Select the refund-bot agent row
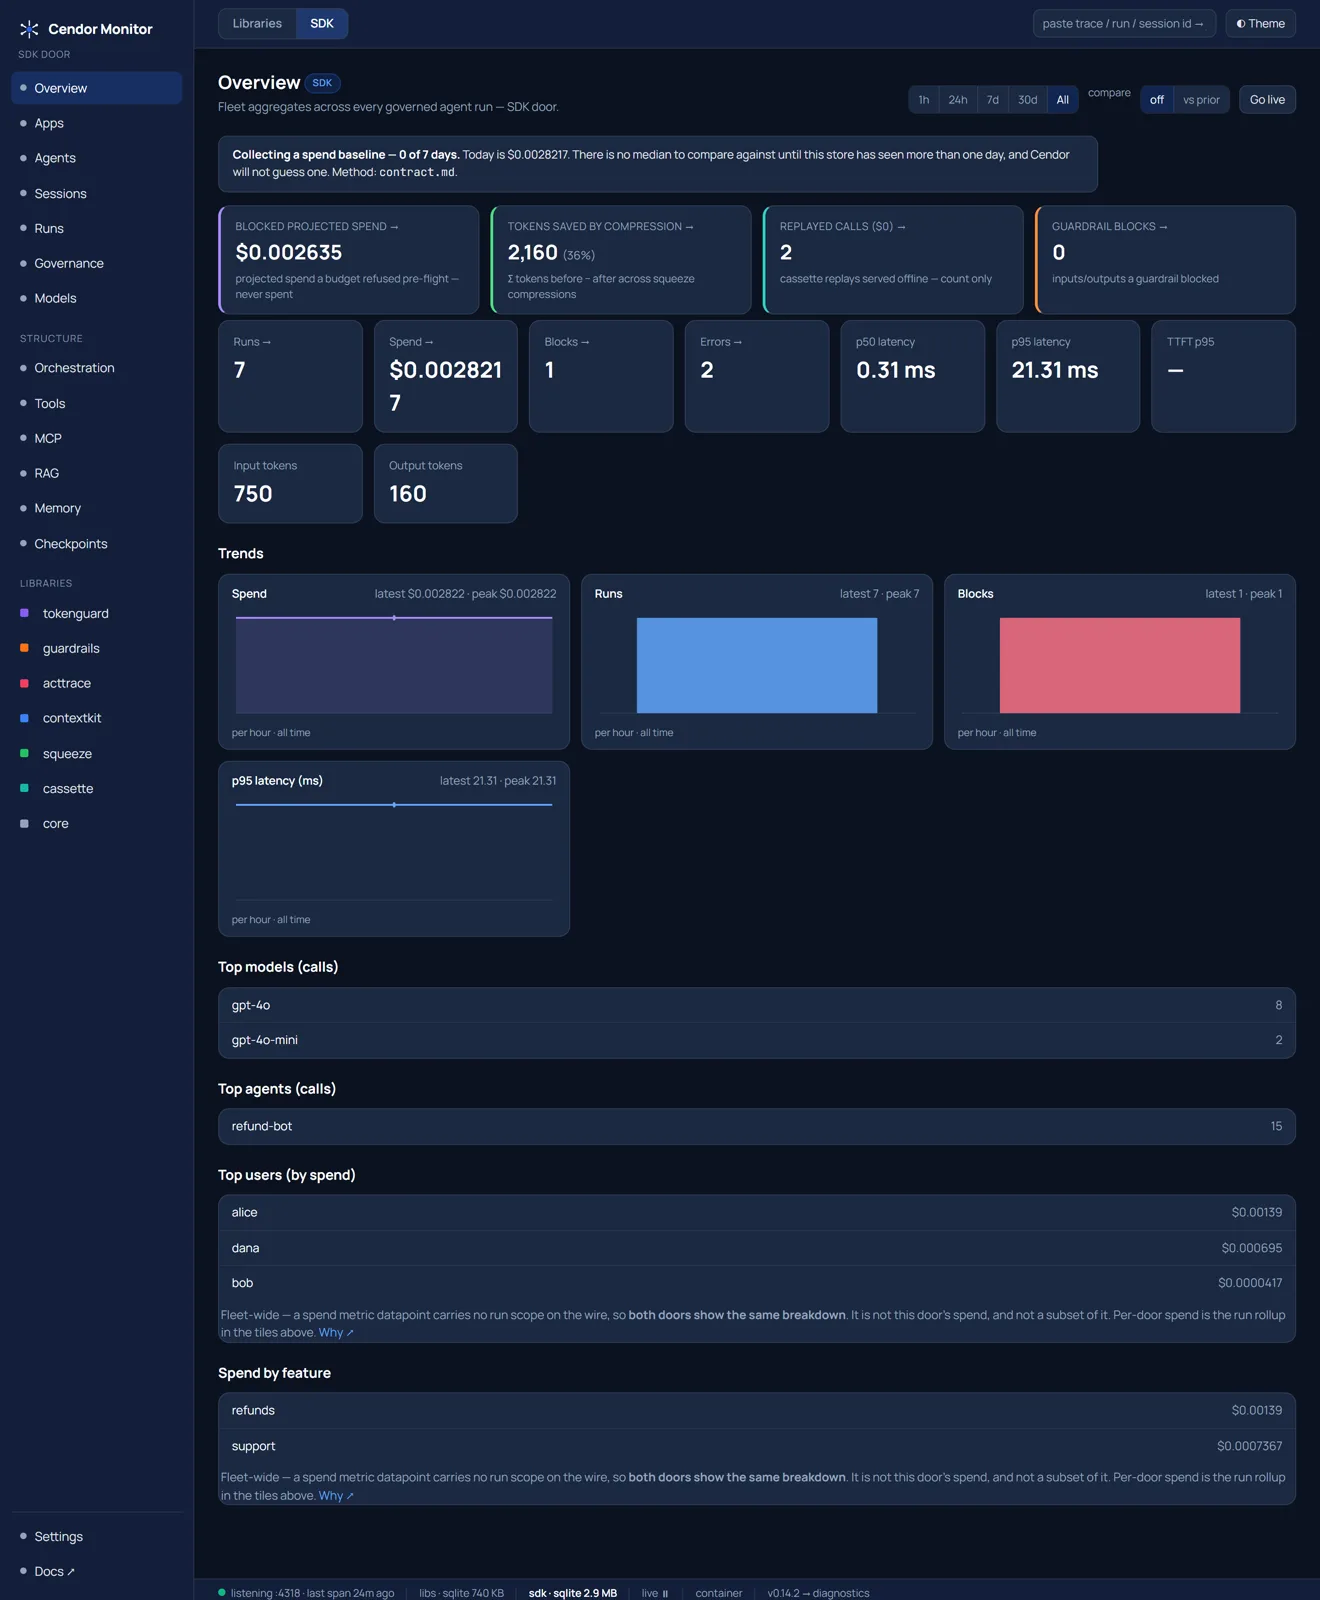This screenshot has height=1600, width=1320. click(757, 1126)
